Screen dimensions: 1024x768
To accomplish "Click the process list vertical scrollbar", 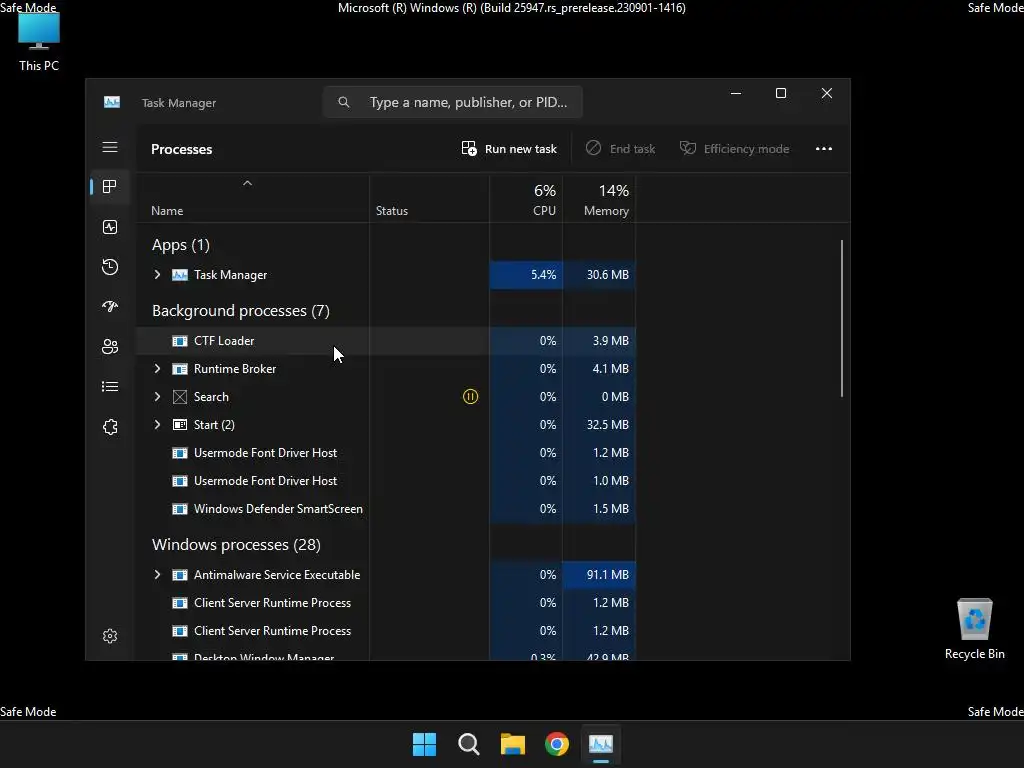I will [x=842, y=318].
